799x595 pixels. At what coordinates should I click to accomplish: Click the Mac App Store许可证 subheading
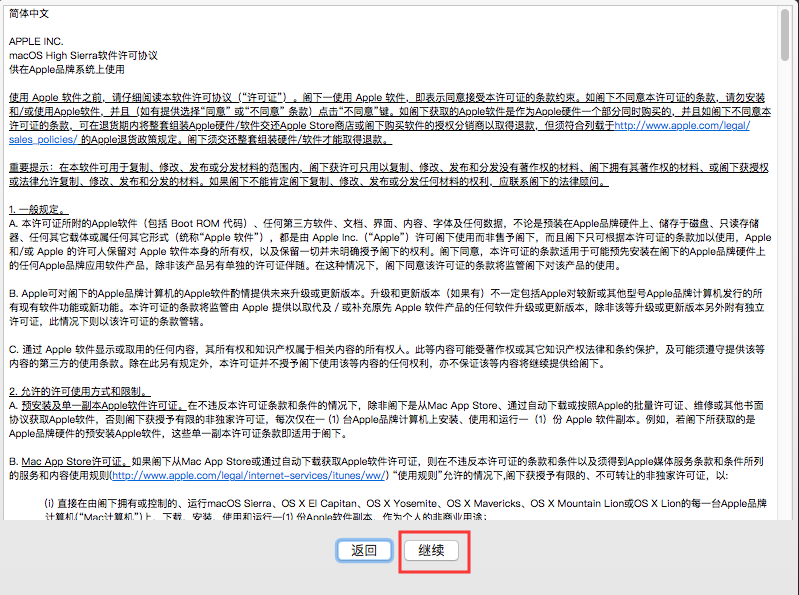74,462
